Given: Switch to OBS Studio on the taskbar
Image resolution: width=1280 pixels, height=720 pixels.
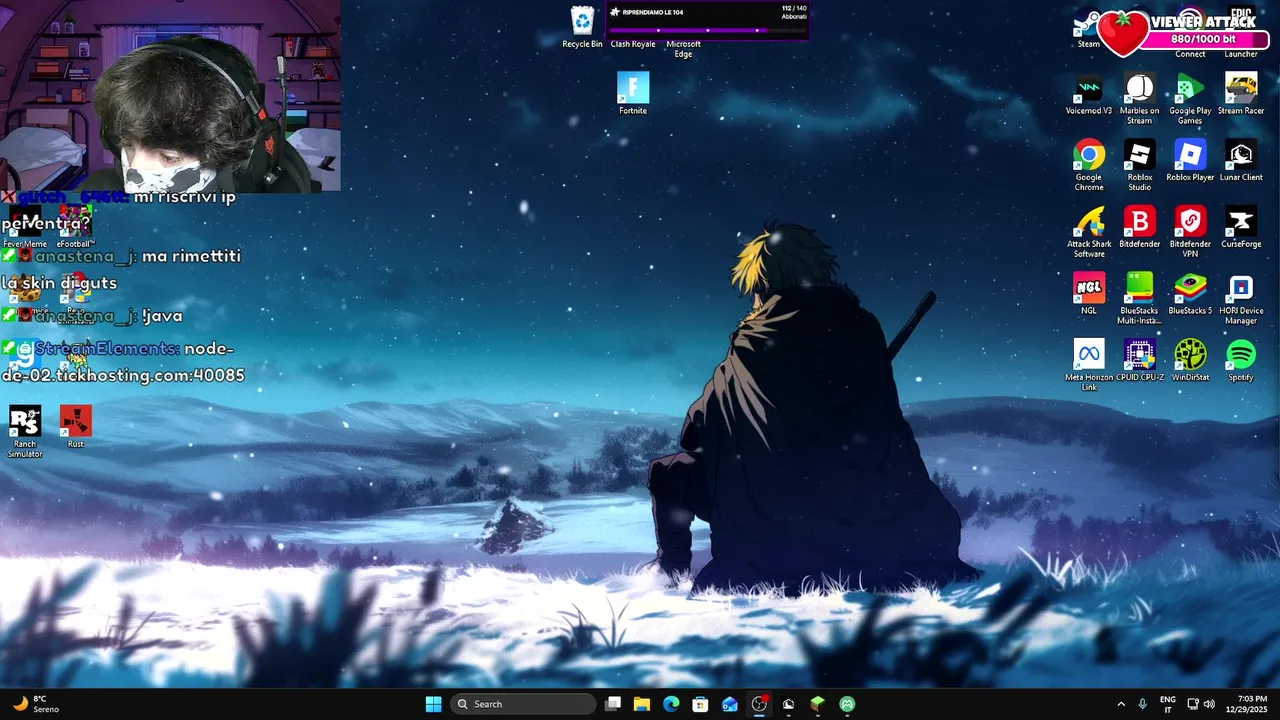Looking at the screenshot, I should [x=759, y=704].
